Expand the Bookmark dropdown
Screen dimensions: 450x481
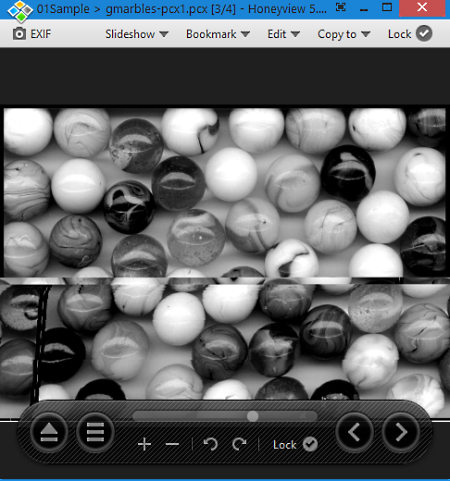(x=218, y=34)
